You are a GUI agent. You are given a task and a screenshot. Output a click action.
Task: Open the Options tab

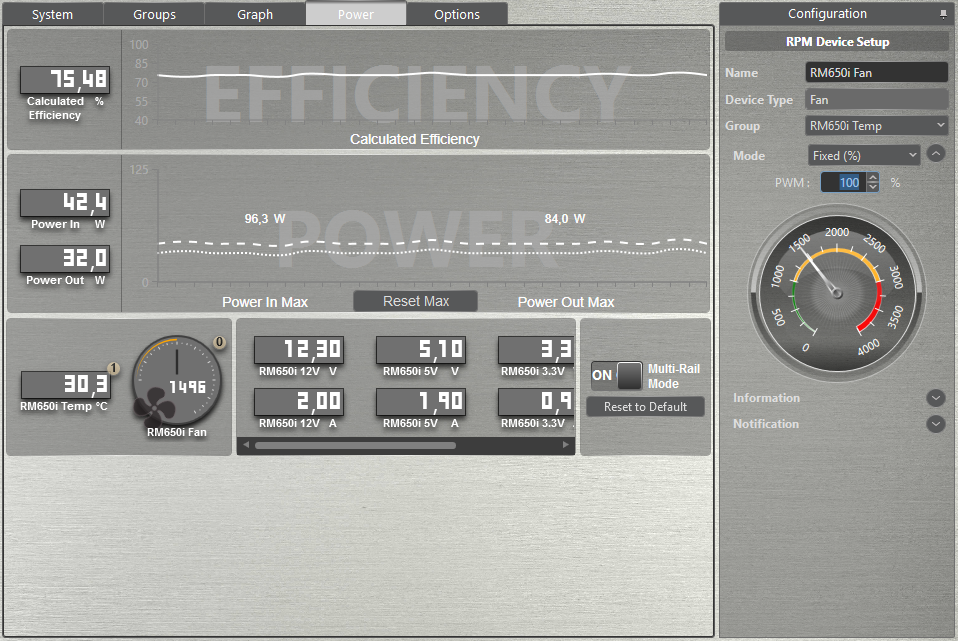457,14
